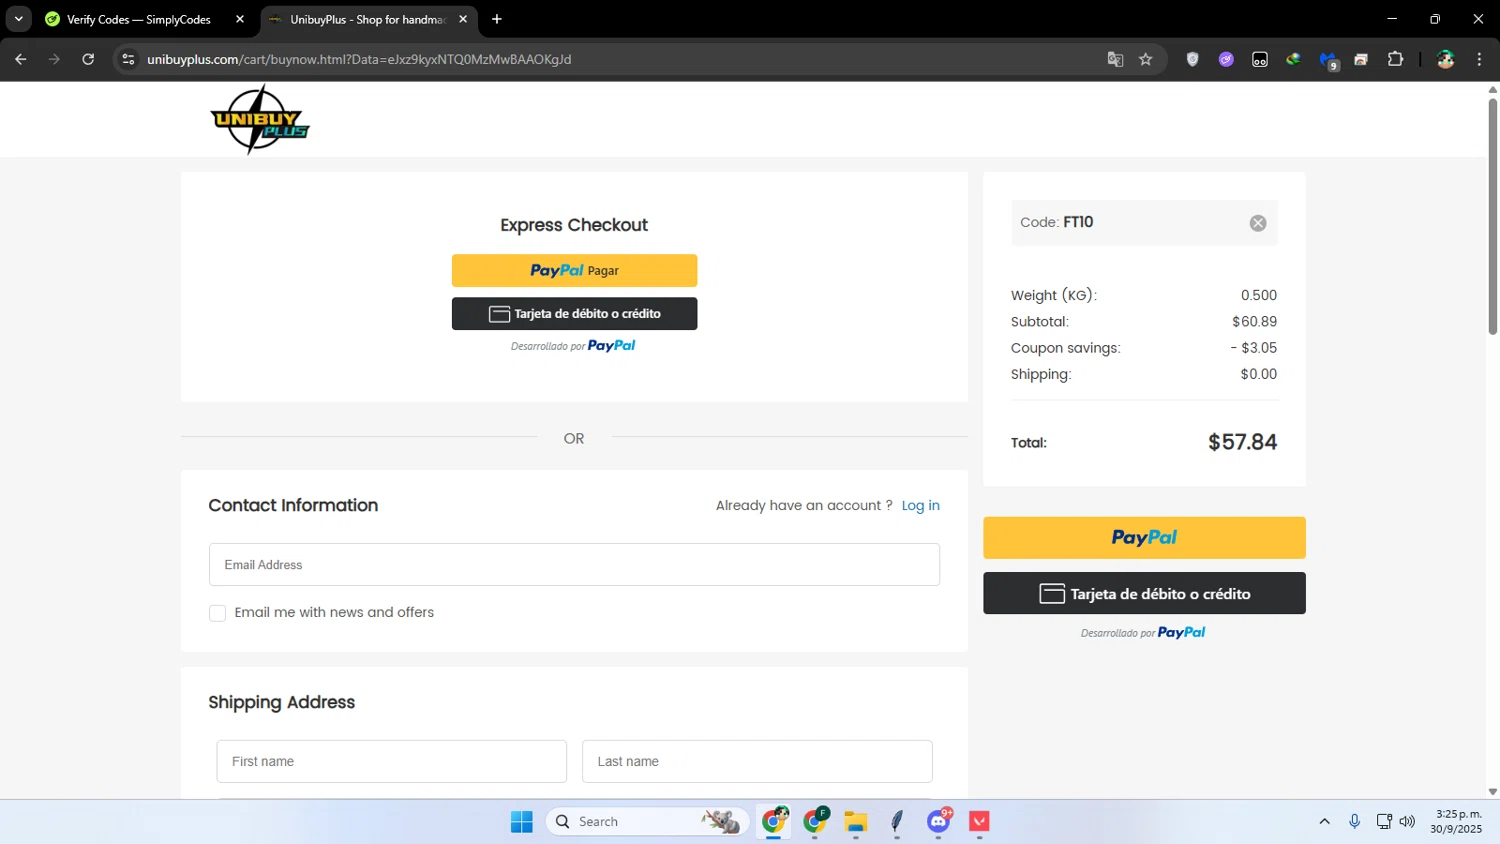
Task: Check Email me with news and offers
Action: click(x=217, y=613)
